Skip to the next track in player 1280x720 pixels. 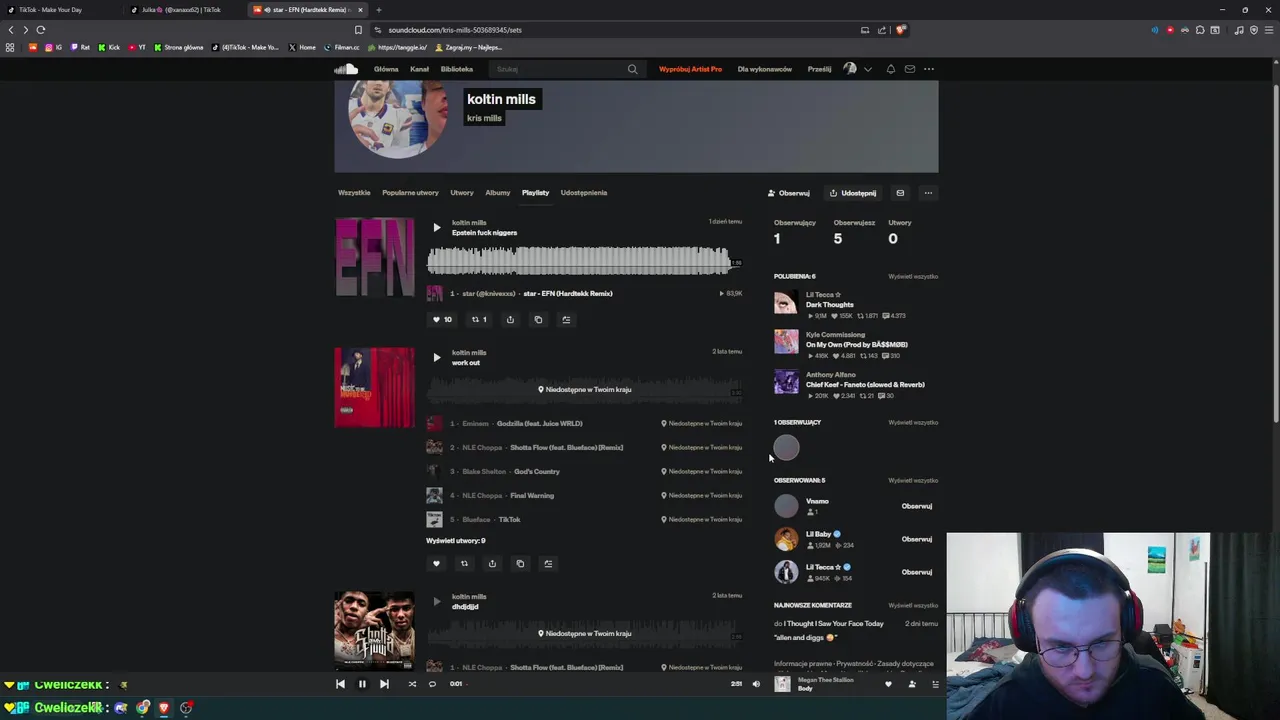click(x=384, y=684)
